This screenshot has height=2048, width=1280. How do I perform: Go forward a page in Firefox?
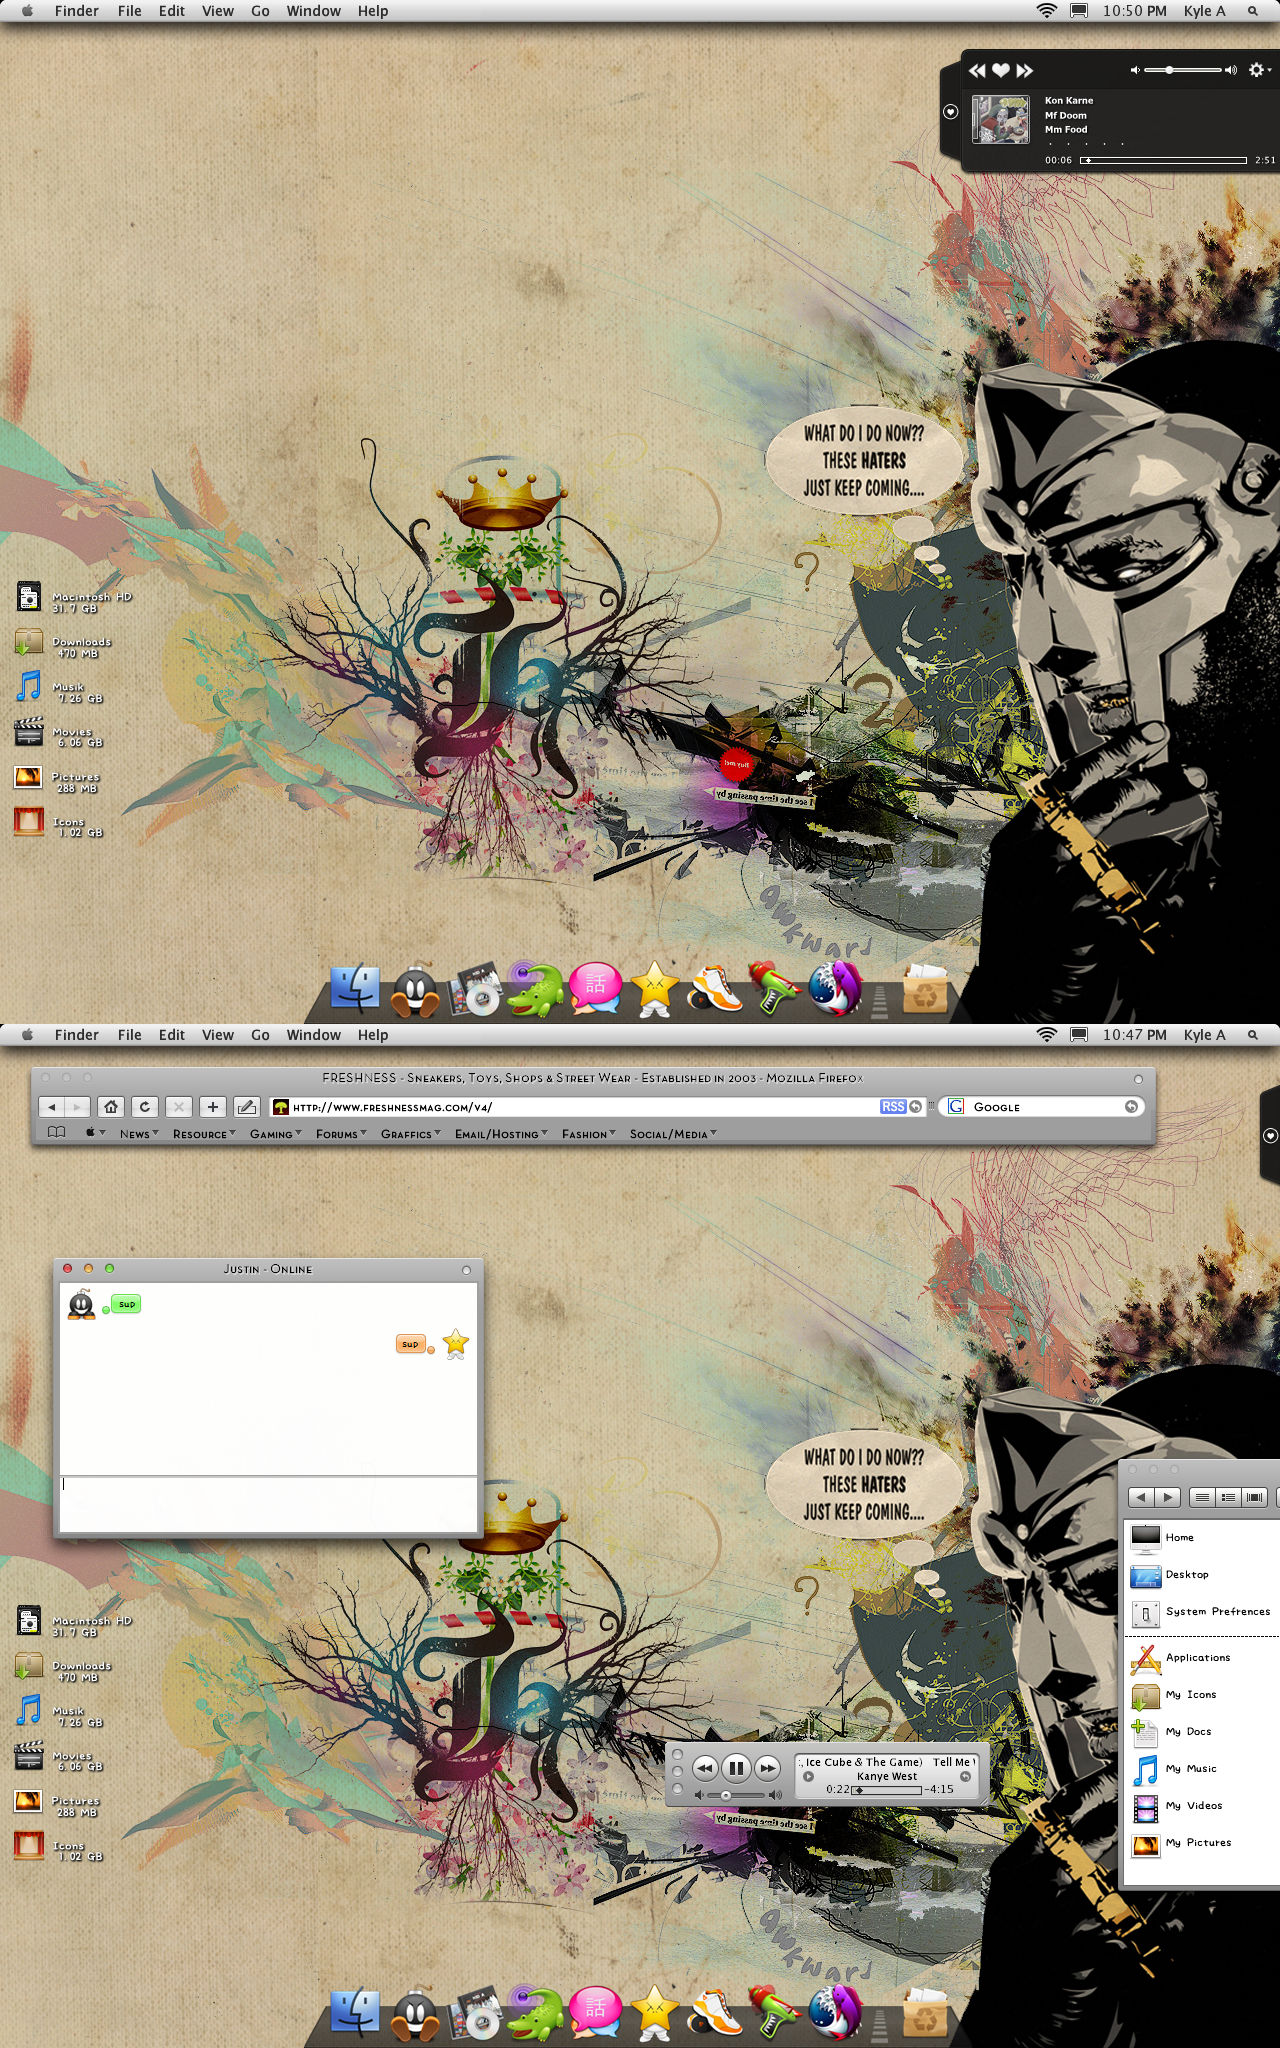click(x=78, y=1107)
